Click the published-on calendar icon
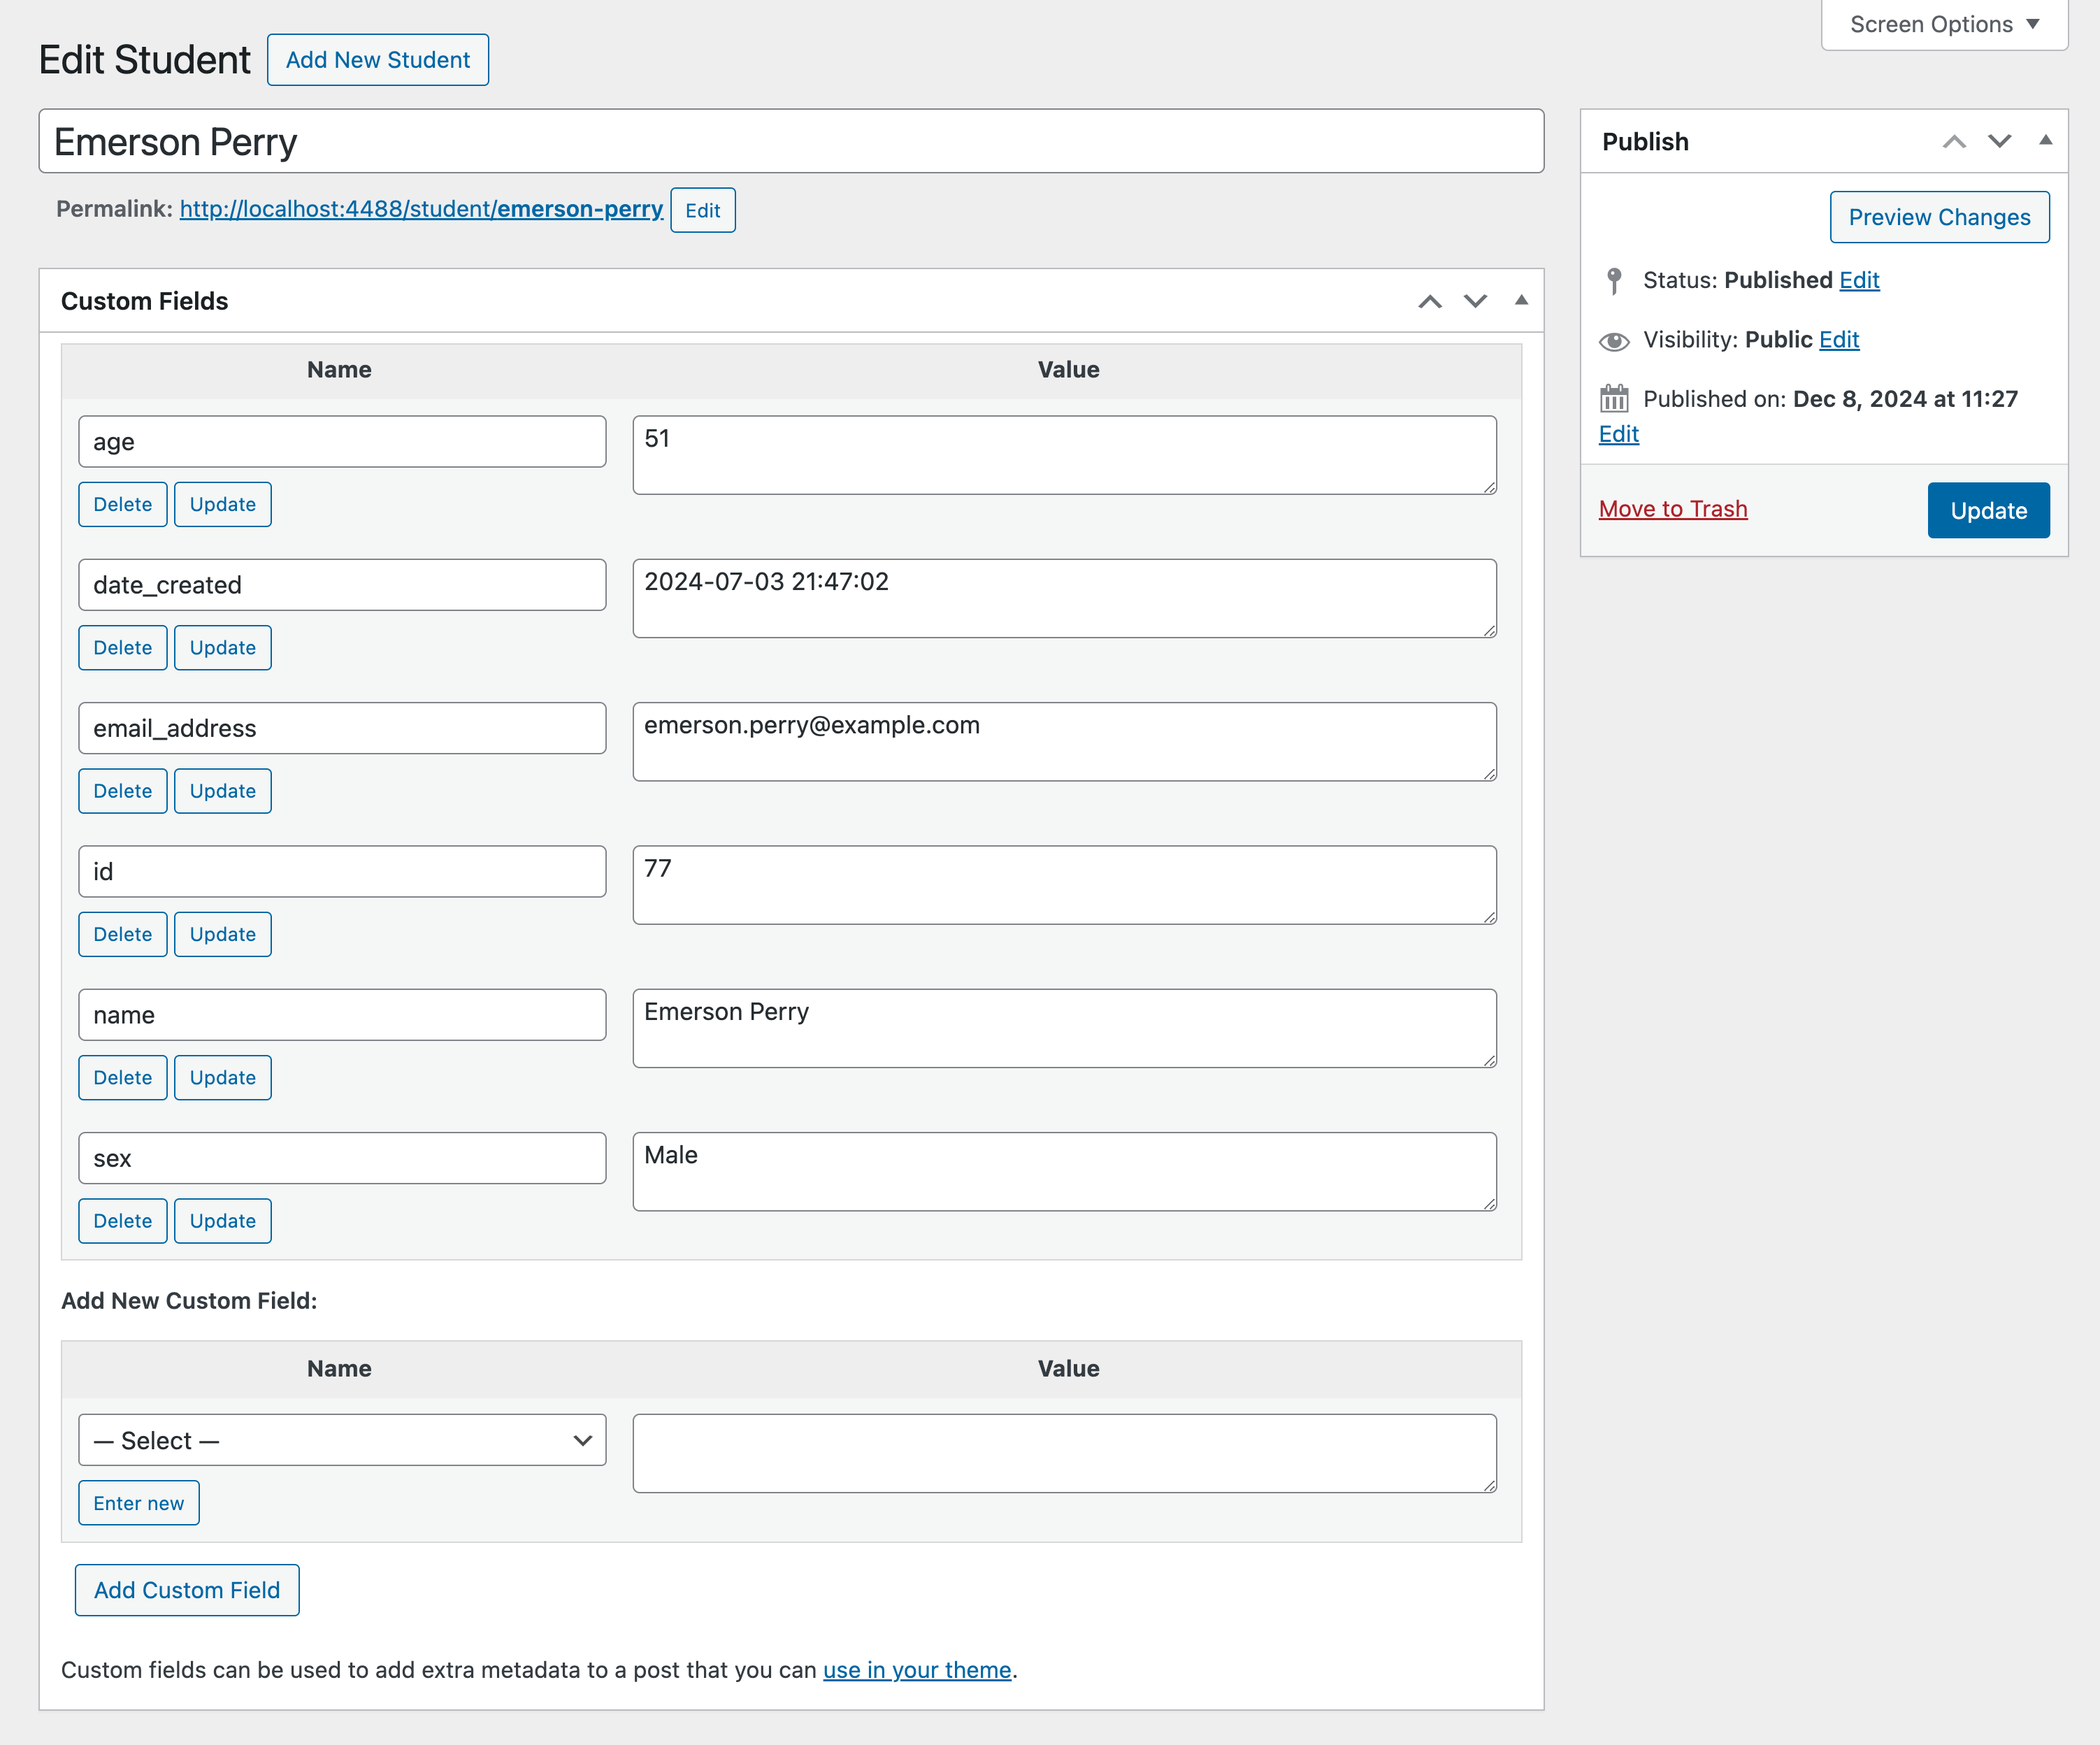This screenshot has width=2100, height=1745. tap(1614, 399)
